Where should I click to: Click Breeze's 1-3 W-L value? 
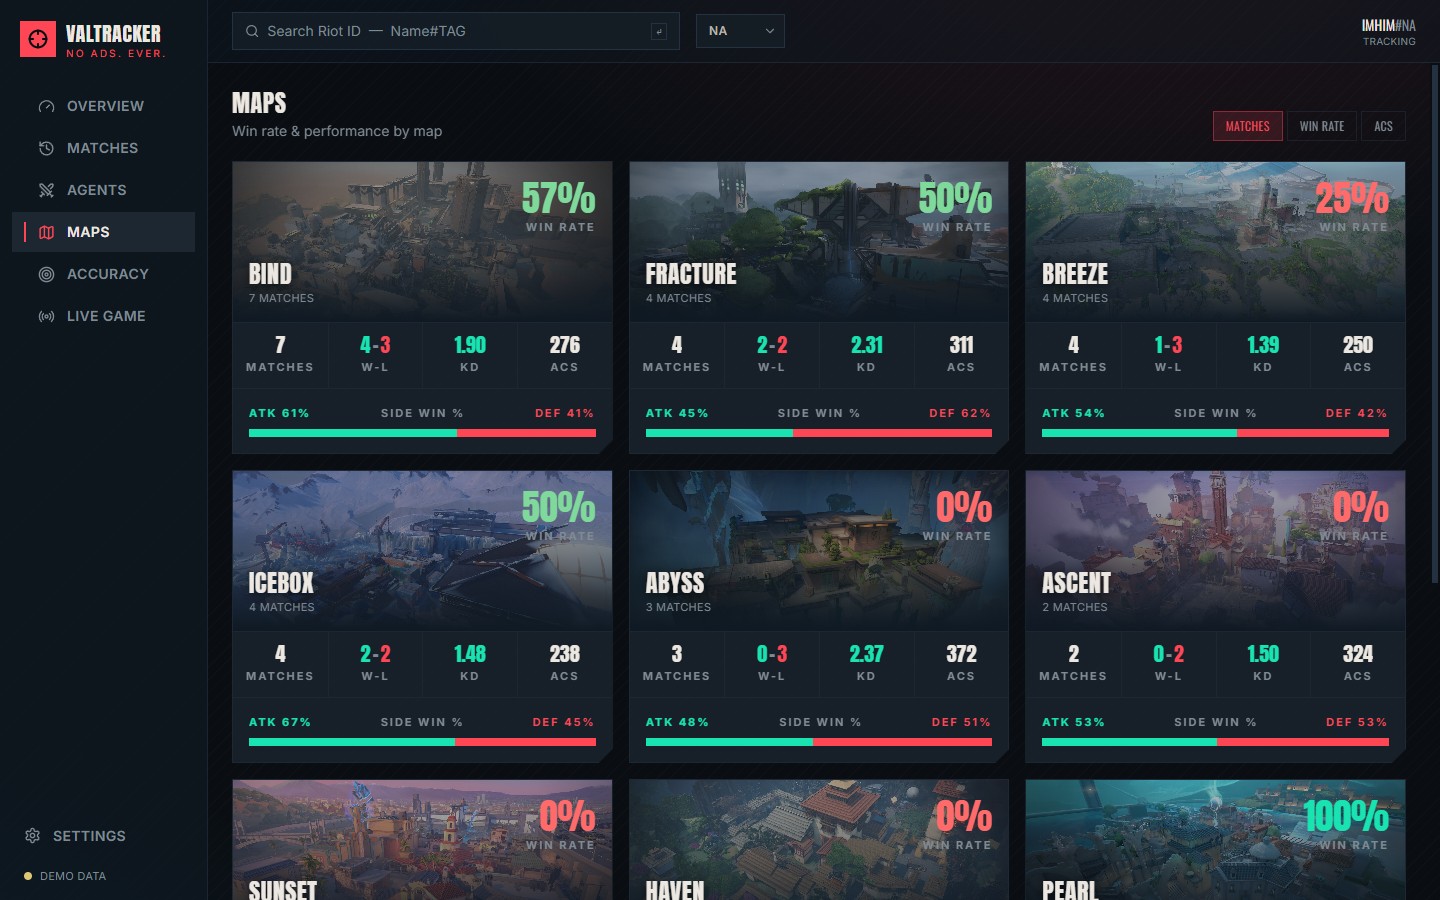[x=1168, y=345]
